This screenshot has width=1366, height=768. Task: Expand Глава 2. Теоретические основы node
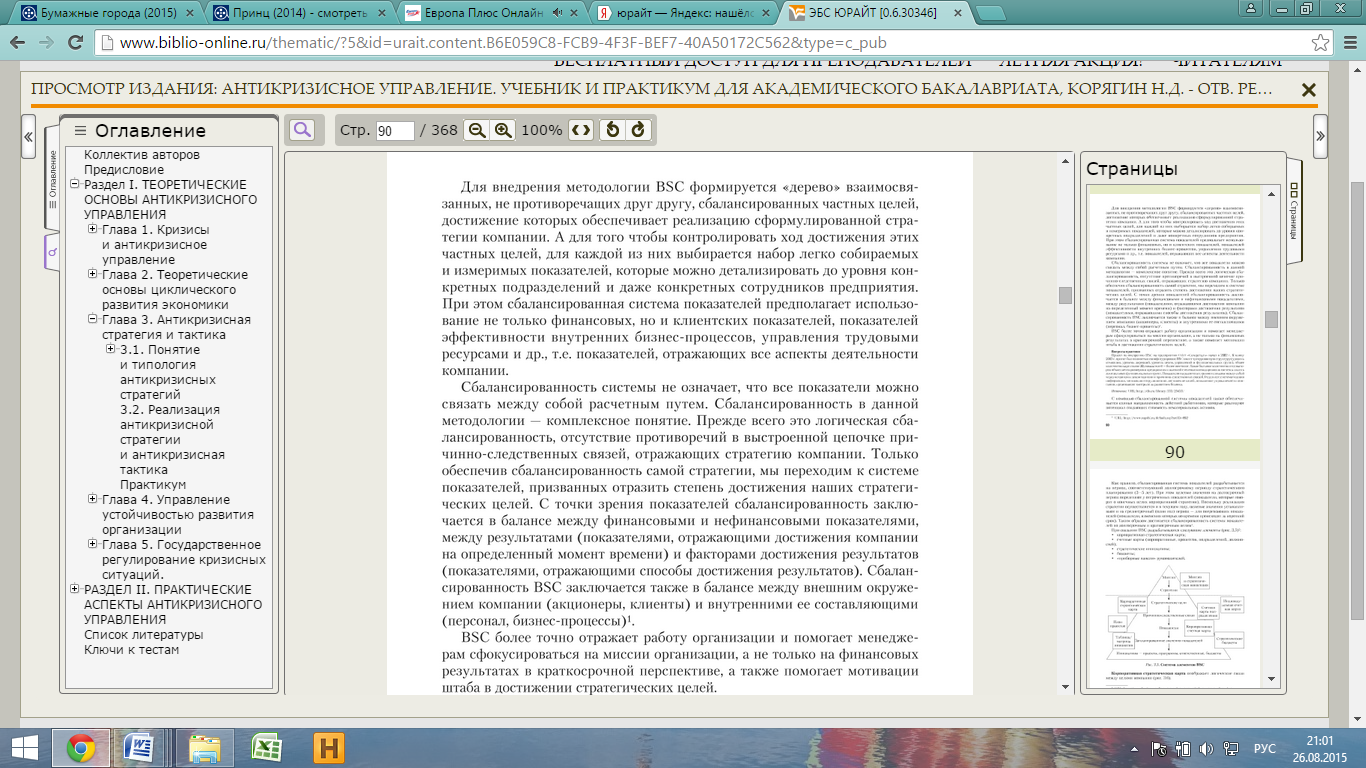pos(93,275)
